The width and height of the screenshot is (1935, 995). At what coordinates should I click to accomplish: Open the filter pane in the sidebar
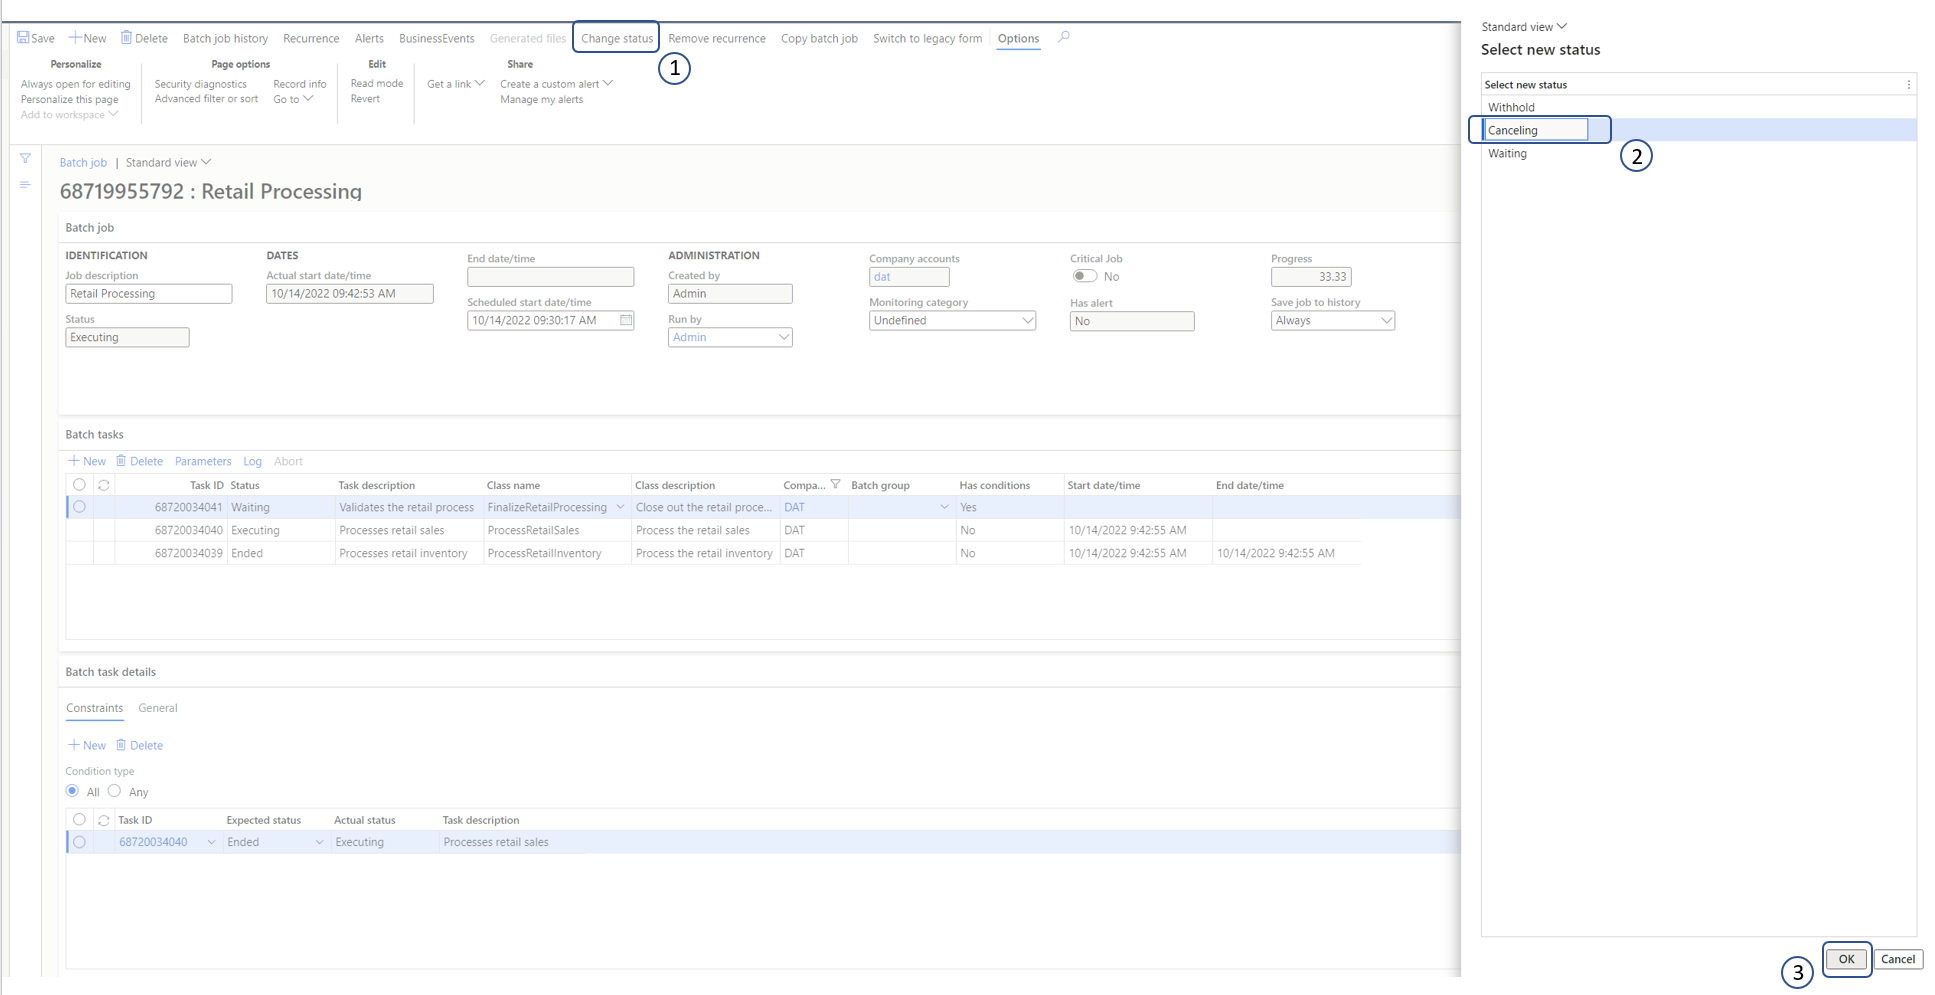(25, 158)
